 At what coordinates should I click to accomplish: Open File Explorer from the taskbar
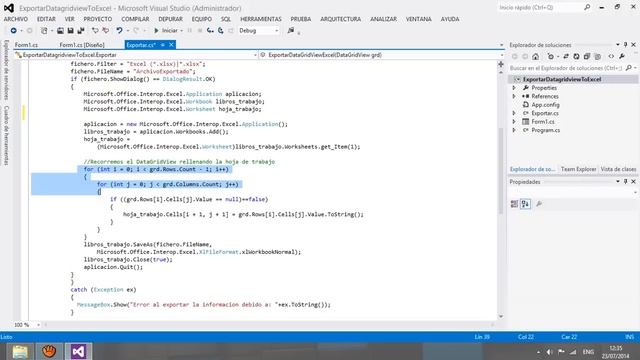(x=20, y=351)
